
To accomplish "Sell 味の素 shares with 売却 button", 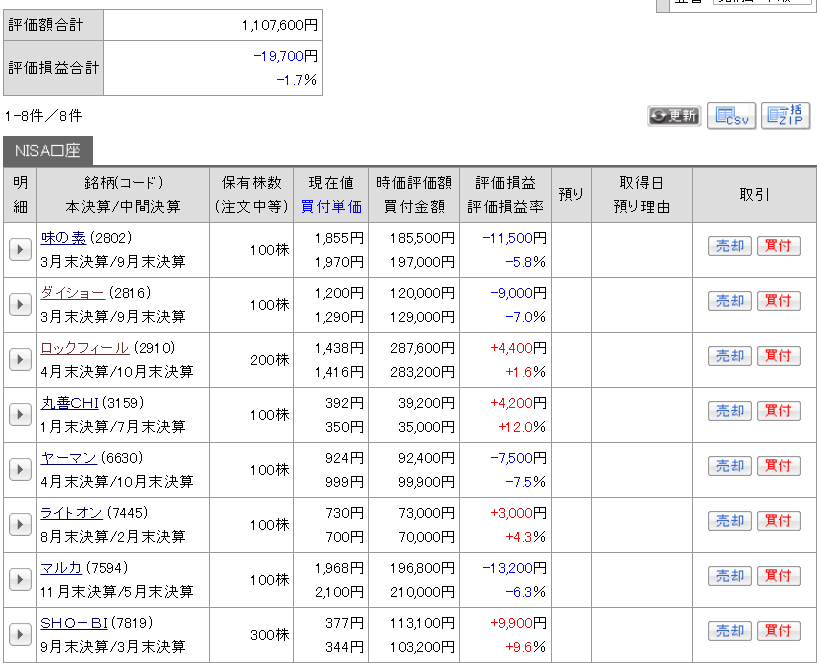I will (730, 246).
